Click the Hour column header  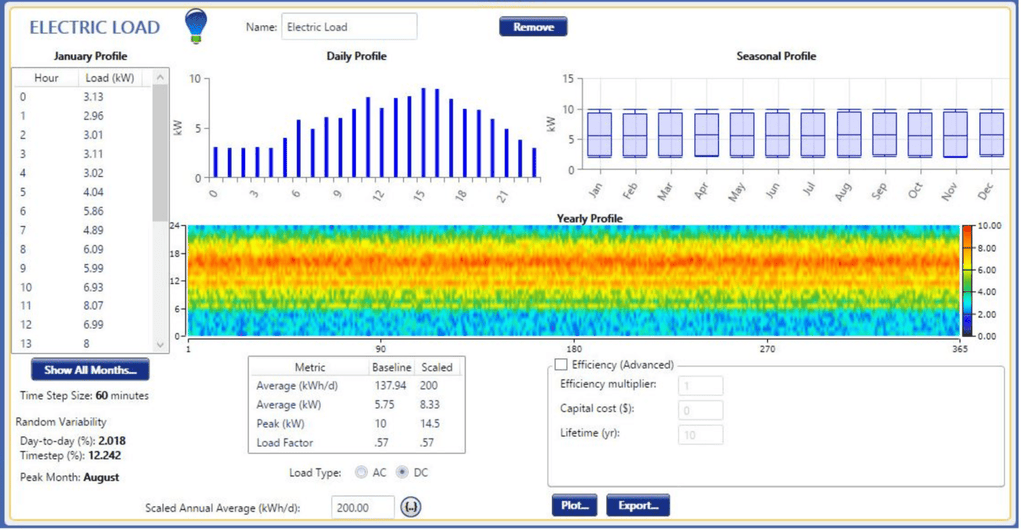click(46, 78)
